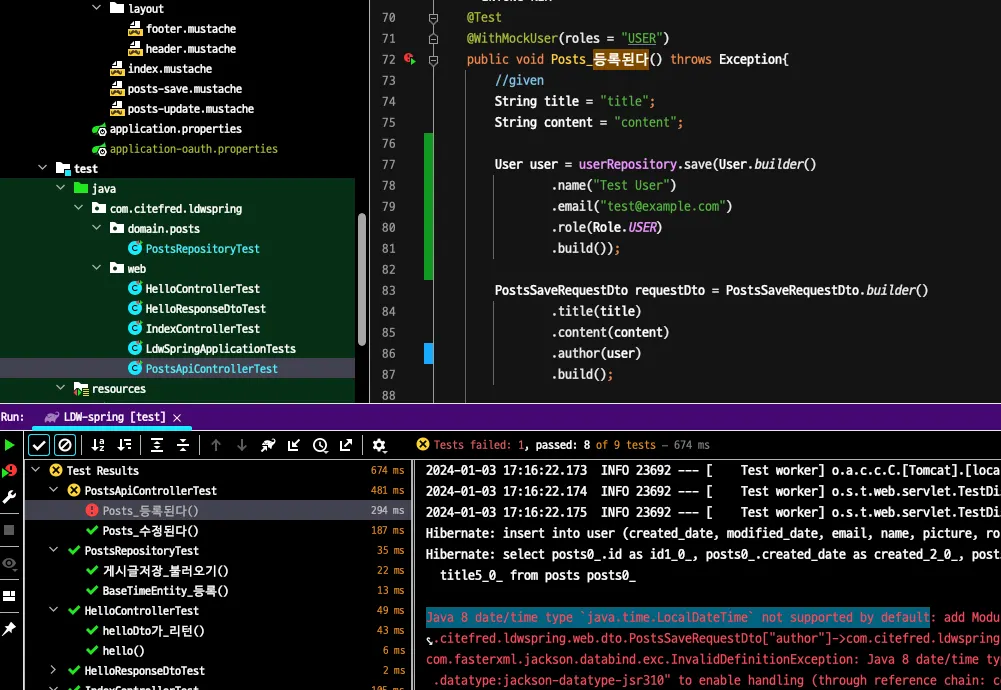
Task: Click Rerun Failed Tests icon
Action: (x=10, y=471)
